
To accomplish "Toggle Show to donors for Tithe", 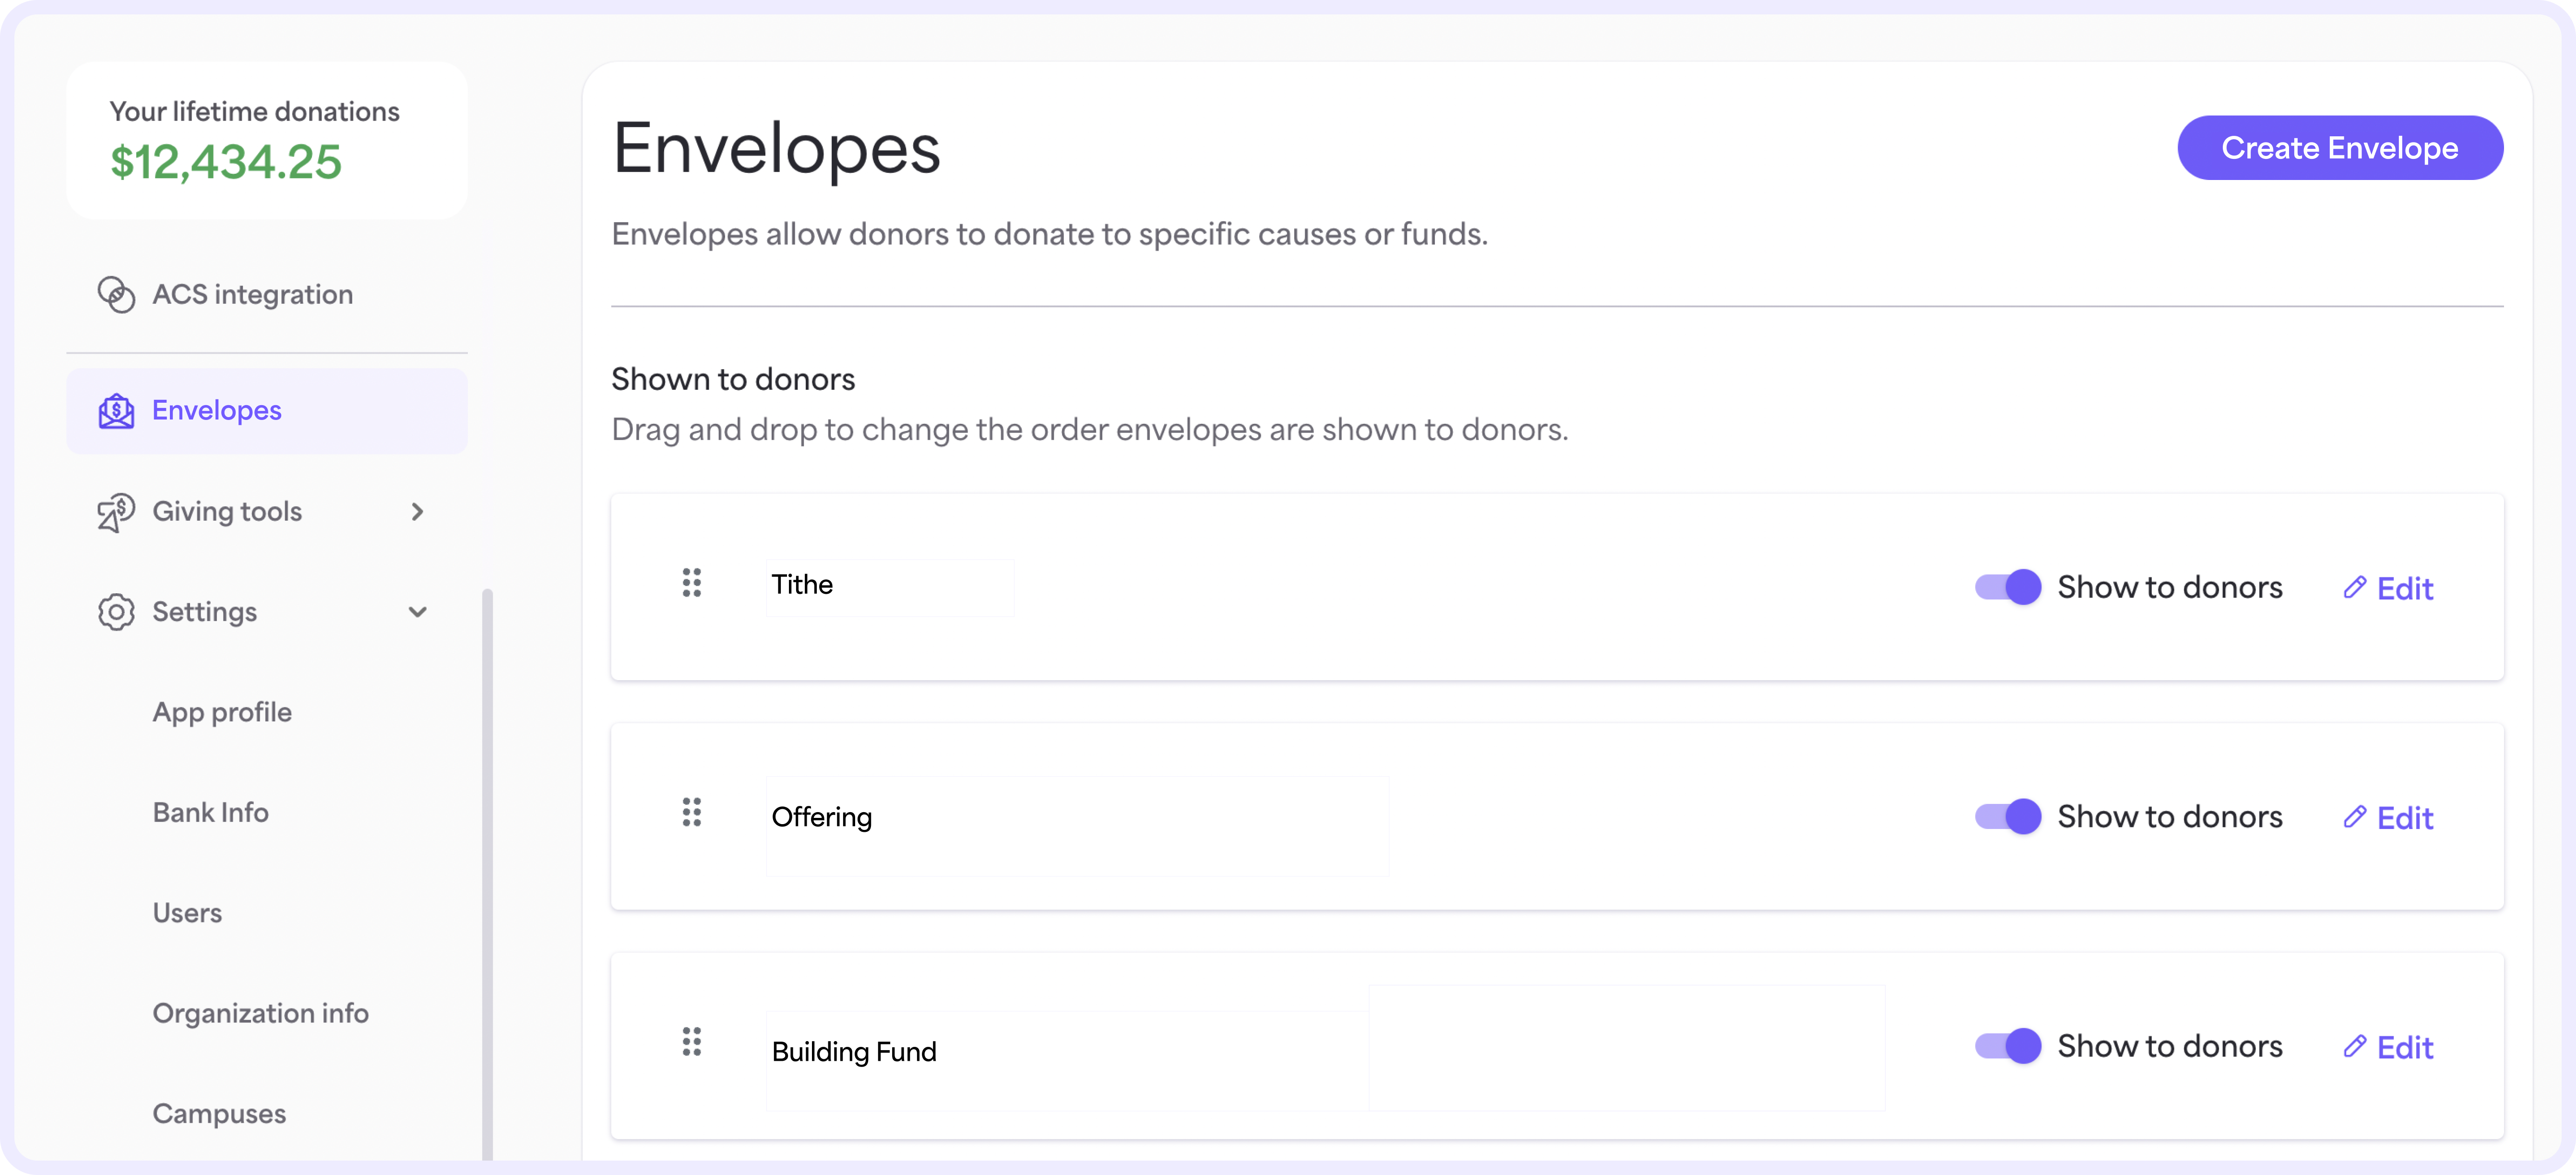I will click(x=2008, y=587).
